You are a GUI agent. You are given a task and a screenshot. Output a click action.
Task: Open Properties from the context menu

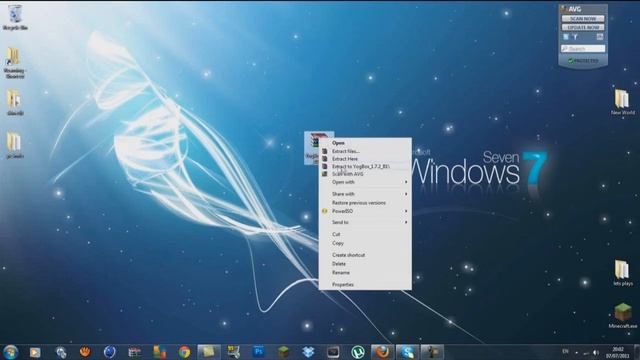pyautogui.click(x=365, y=285)
